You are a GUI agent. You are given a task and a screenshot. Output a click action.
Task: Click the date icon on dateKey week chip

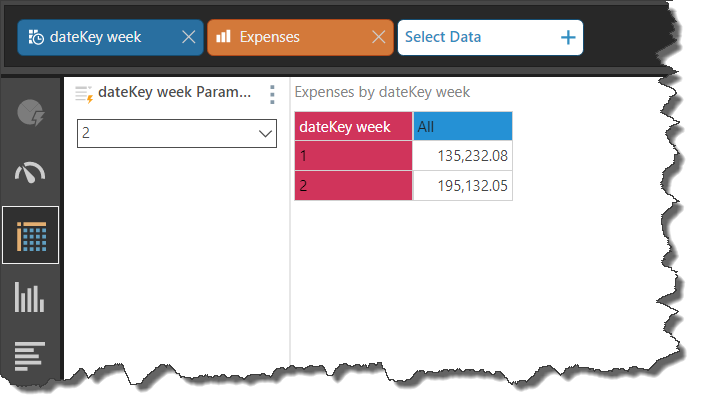point(36,38)
